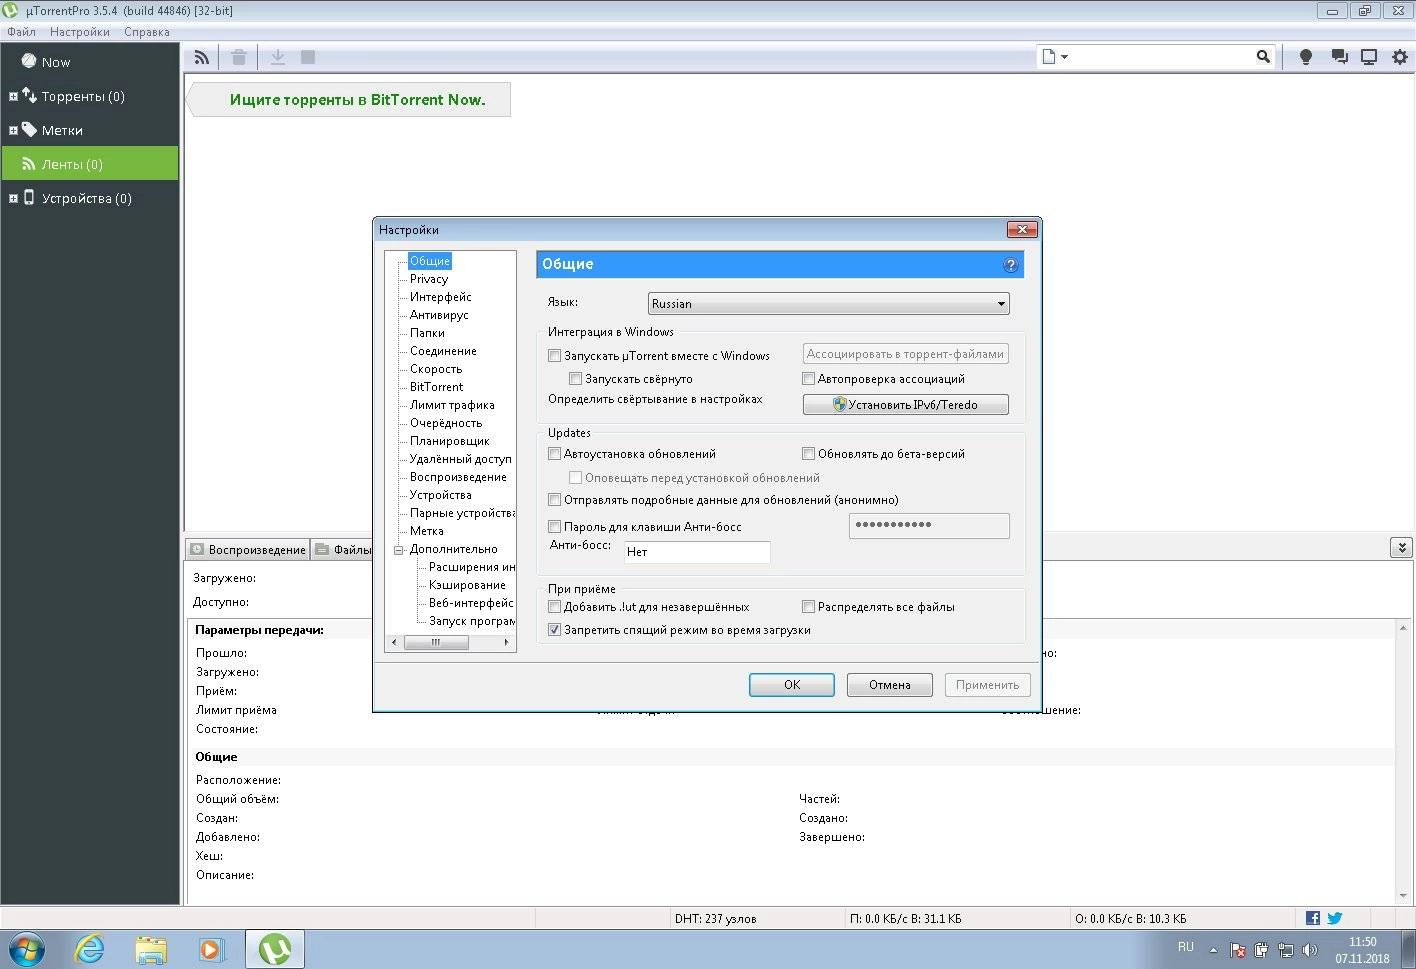Launch Internet Explorer from taskbar
The width and height of the screenshot is (1416, 969).
coord(90,948)
